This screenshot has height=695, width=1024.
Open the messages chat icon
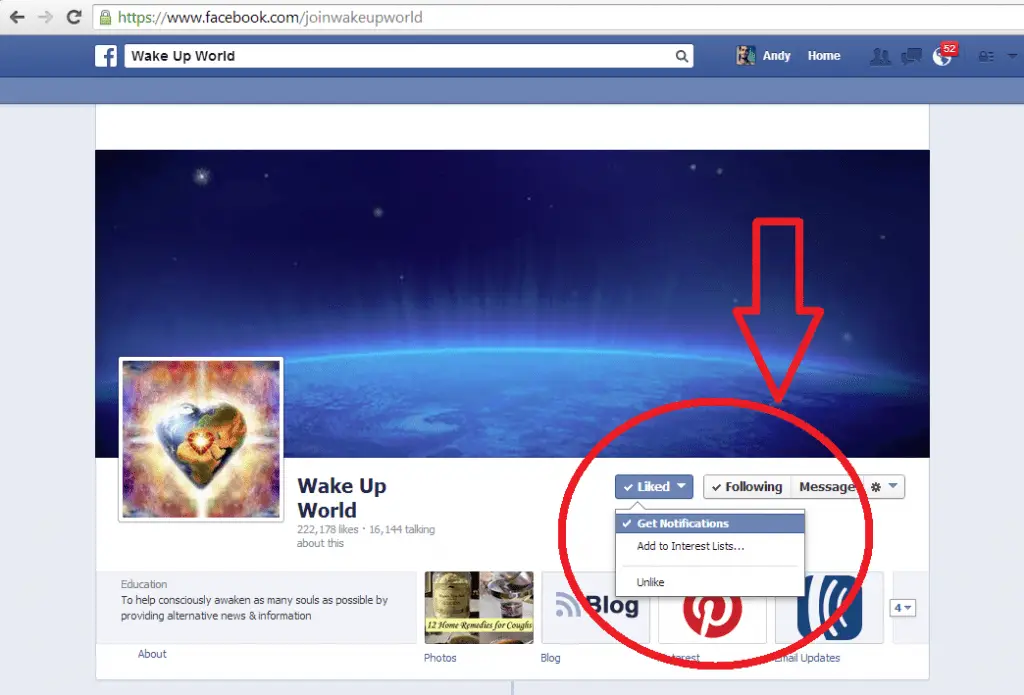pos(910,56)
